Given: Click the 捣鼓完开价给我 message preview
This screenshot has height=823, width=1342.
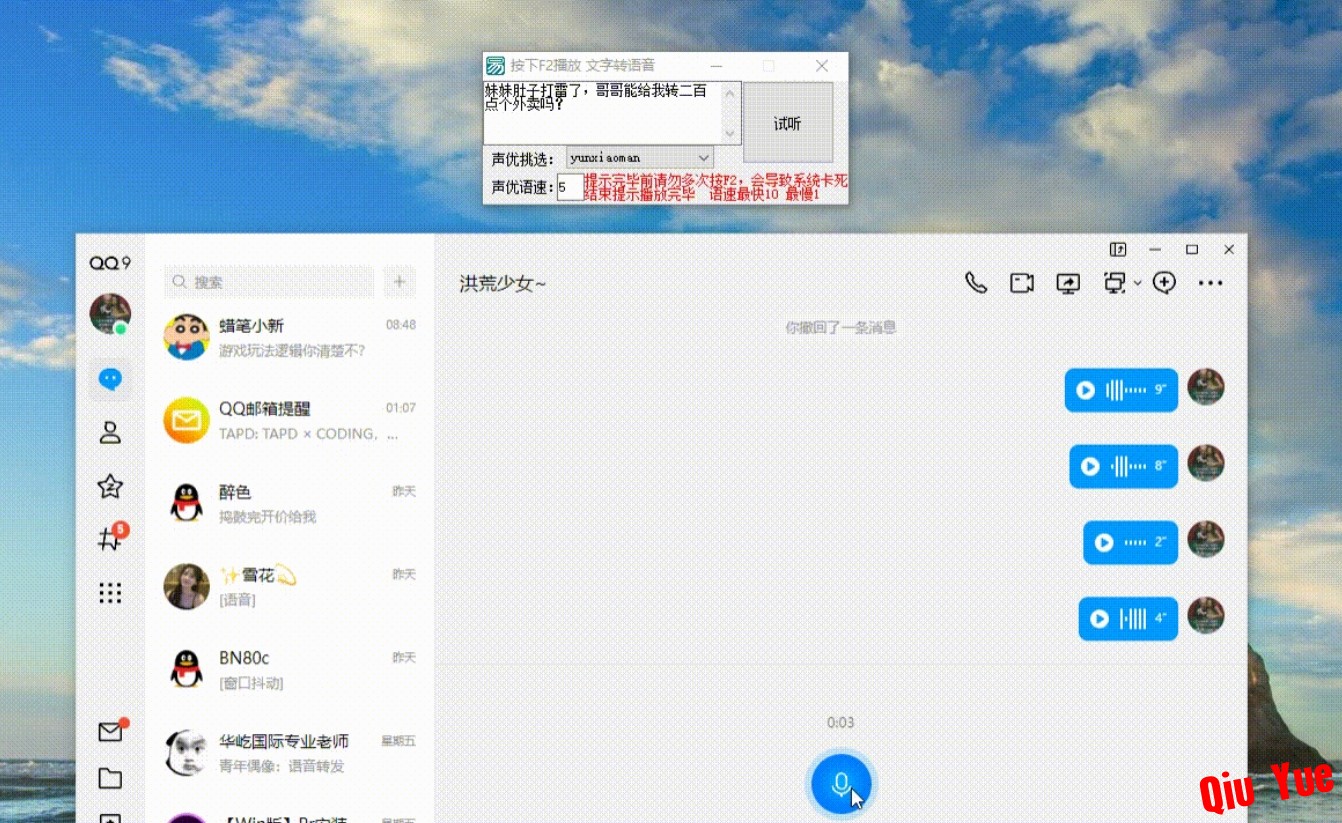Looking at the screenshot, I should (267, 517).
